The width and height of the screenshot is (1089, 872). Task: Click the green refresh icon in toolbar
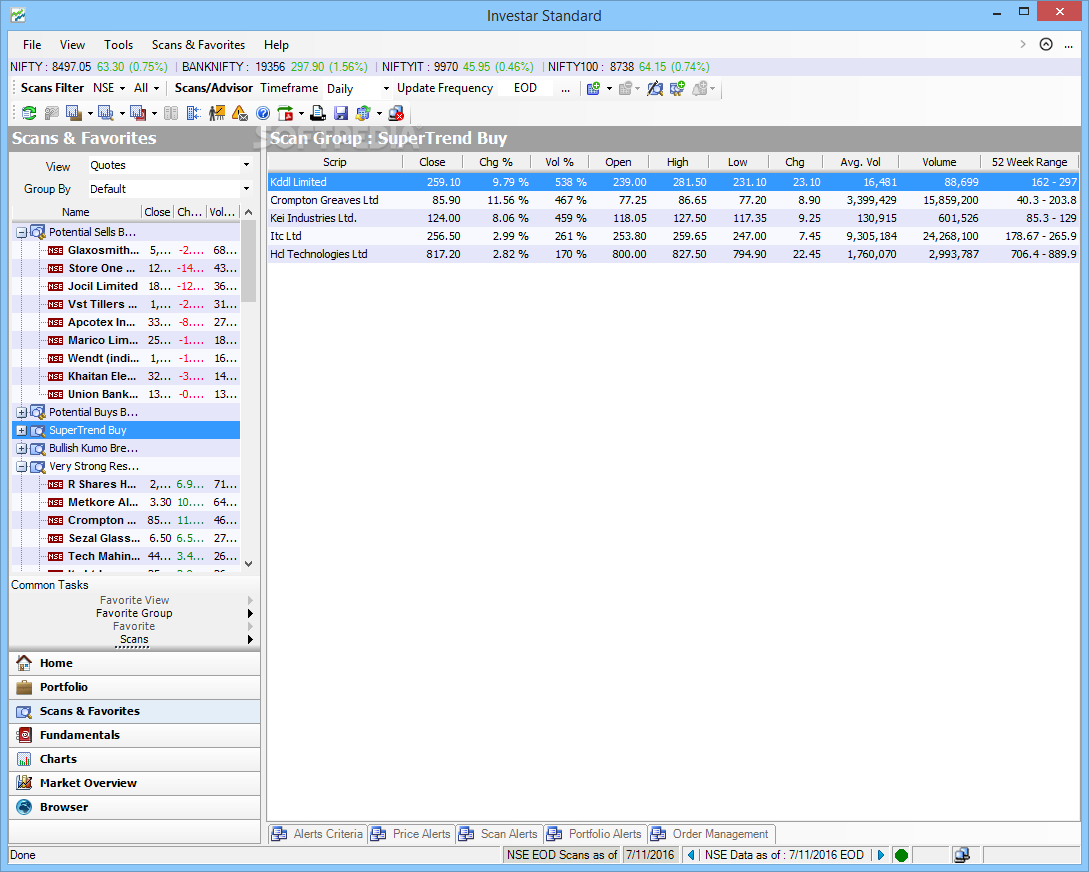(28, 112)
